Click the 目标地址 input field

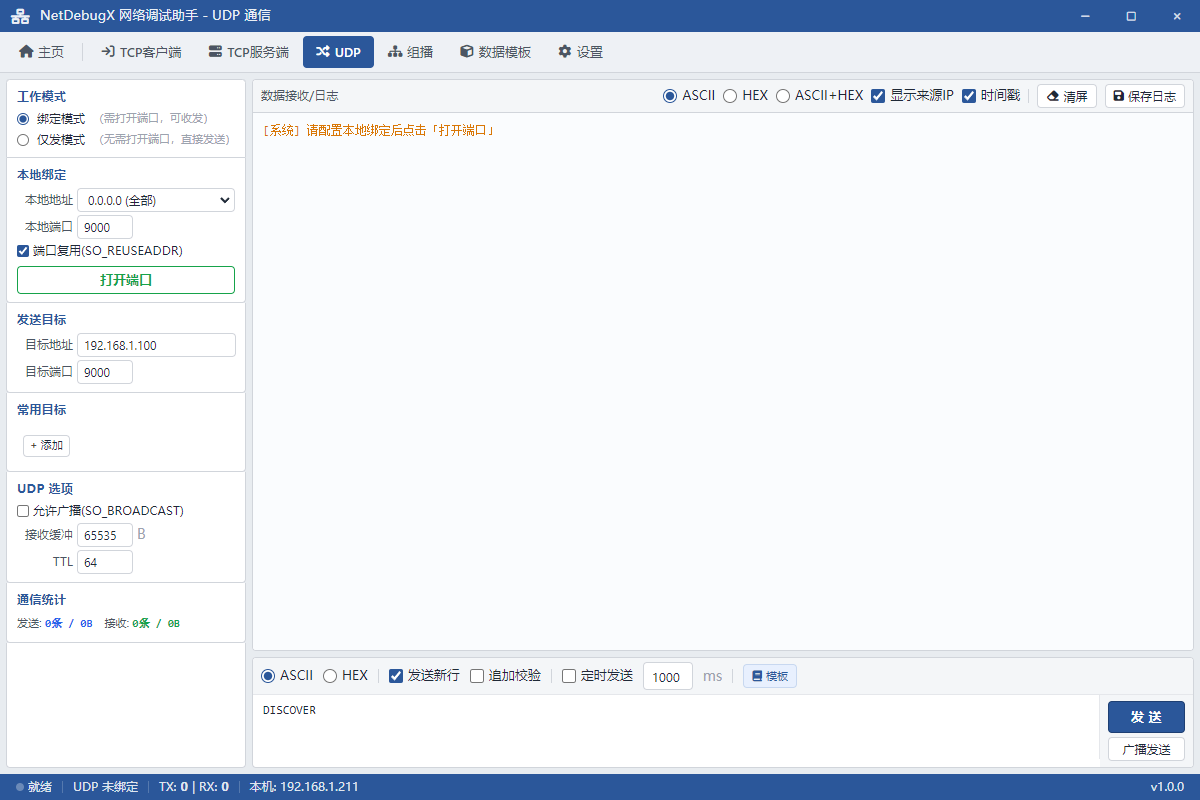tap(156, 345)
